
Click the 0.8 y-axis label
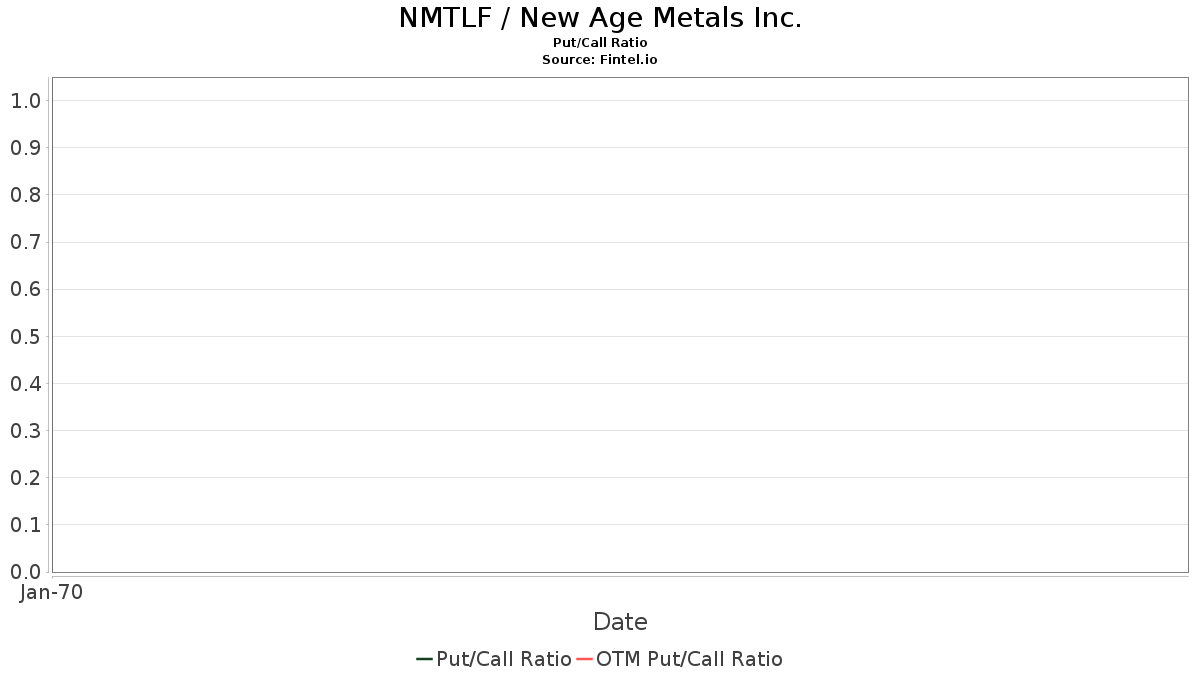point(26,195)
